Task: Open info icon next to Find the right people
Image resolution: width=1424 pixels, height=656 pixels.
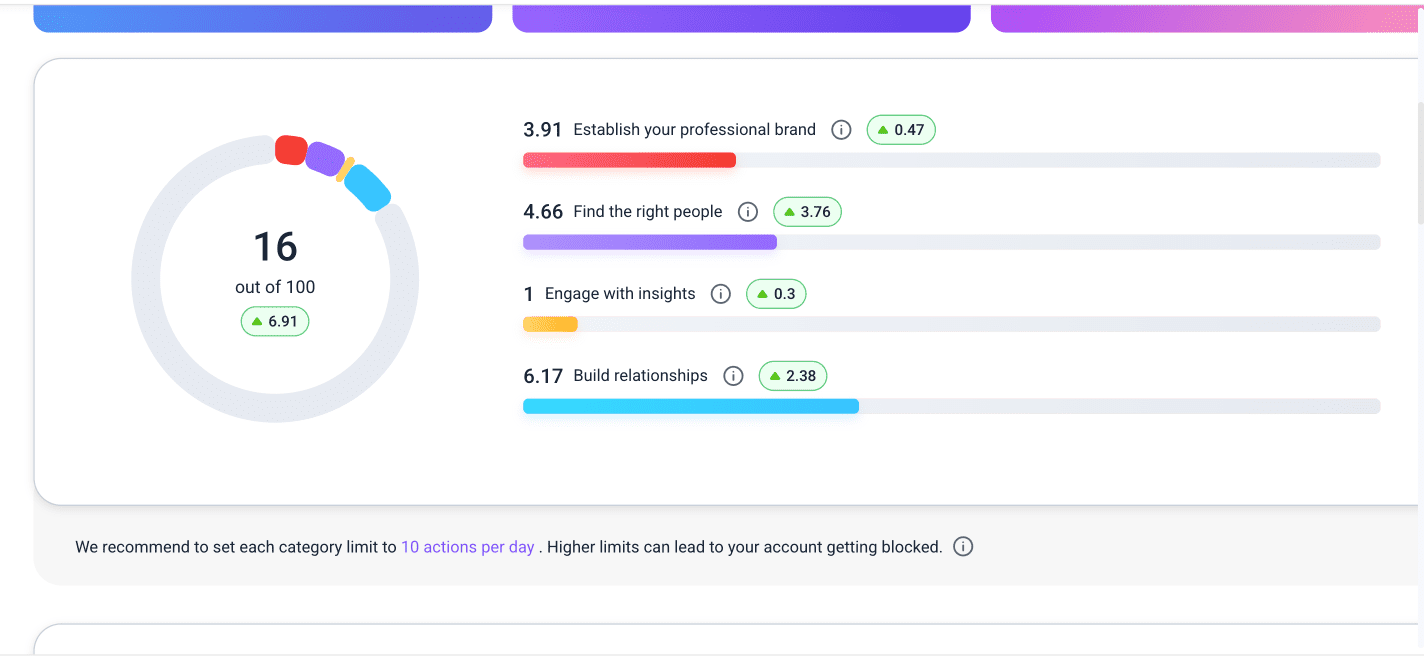Action: (x=747, y=212)
